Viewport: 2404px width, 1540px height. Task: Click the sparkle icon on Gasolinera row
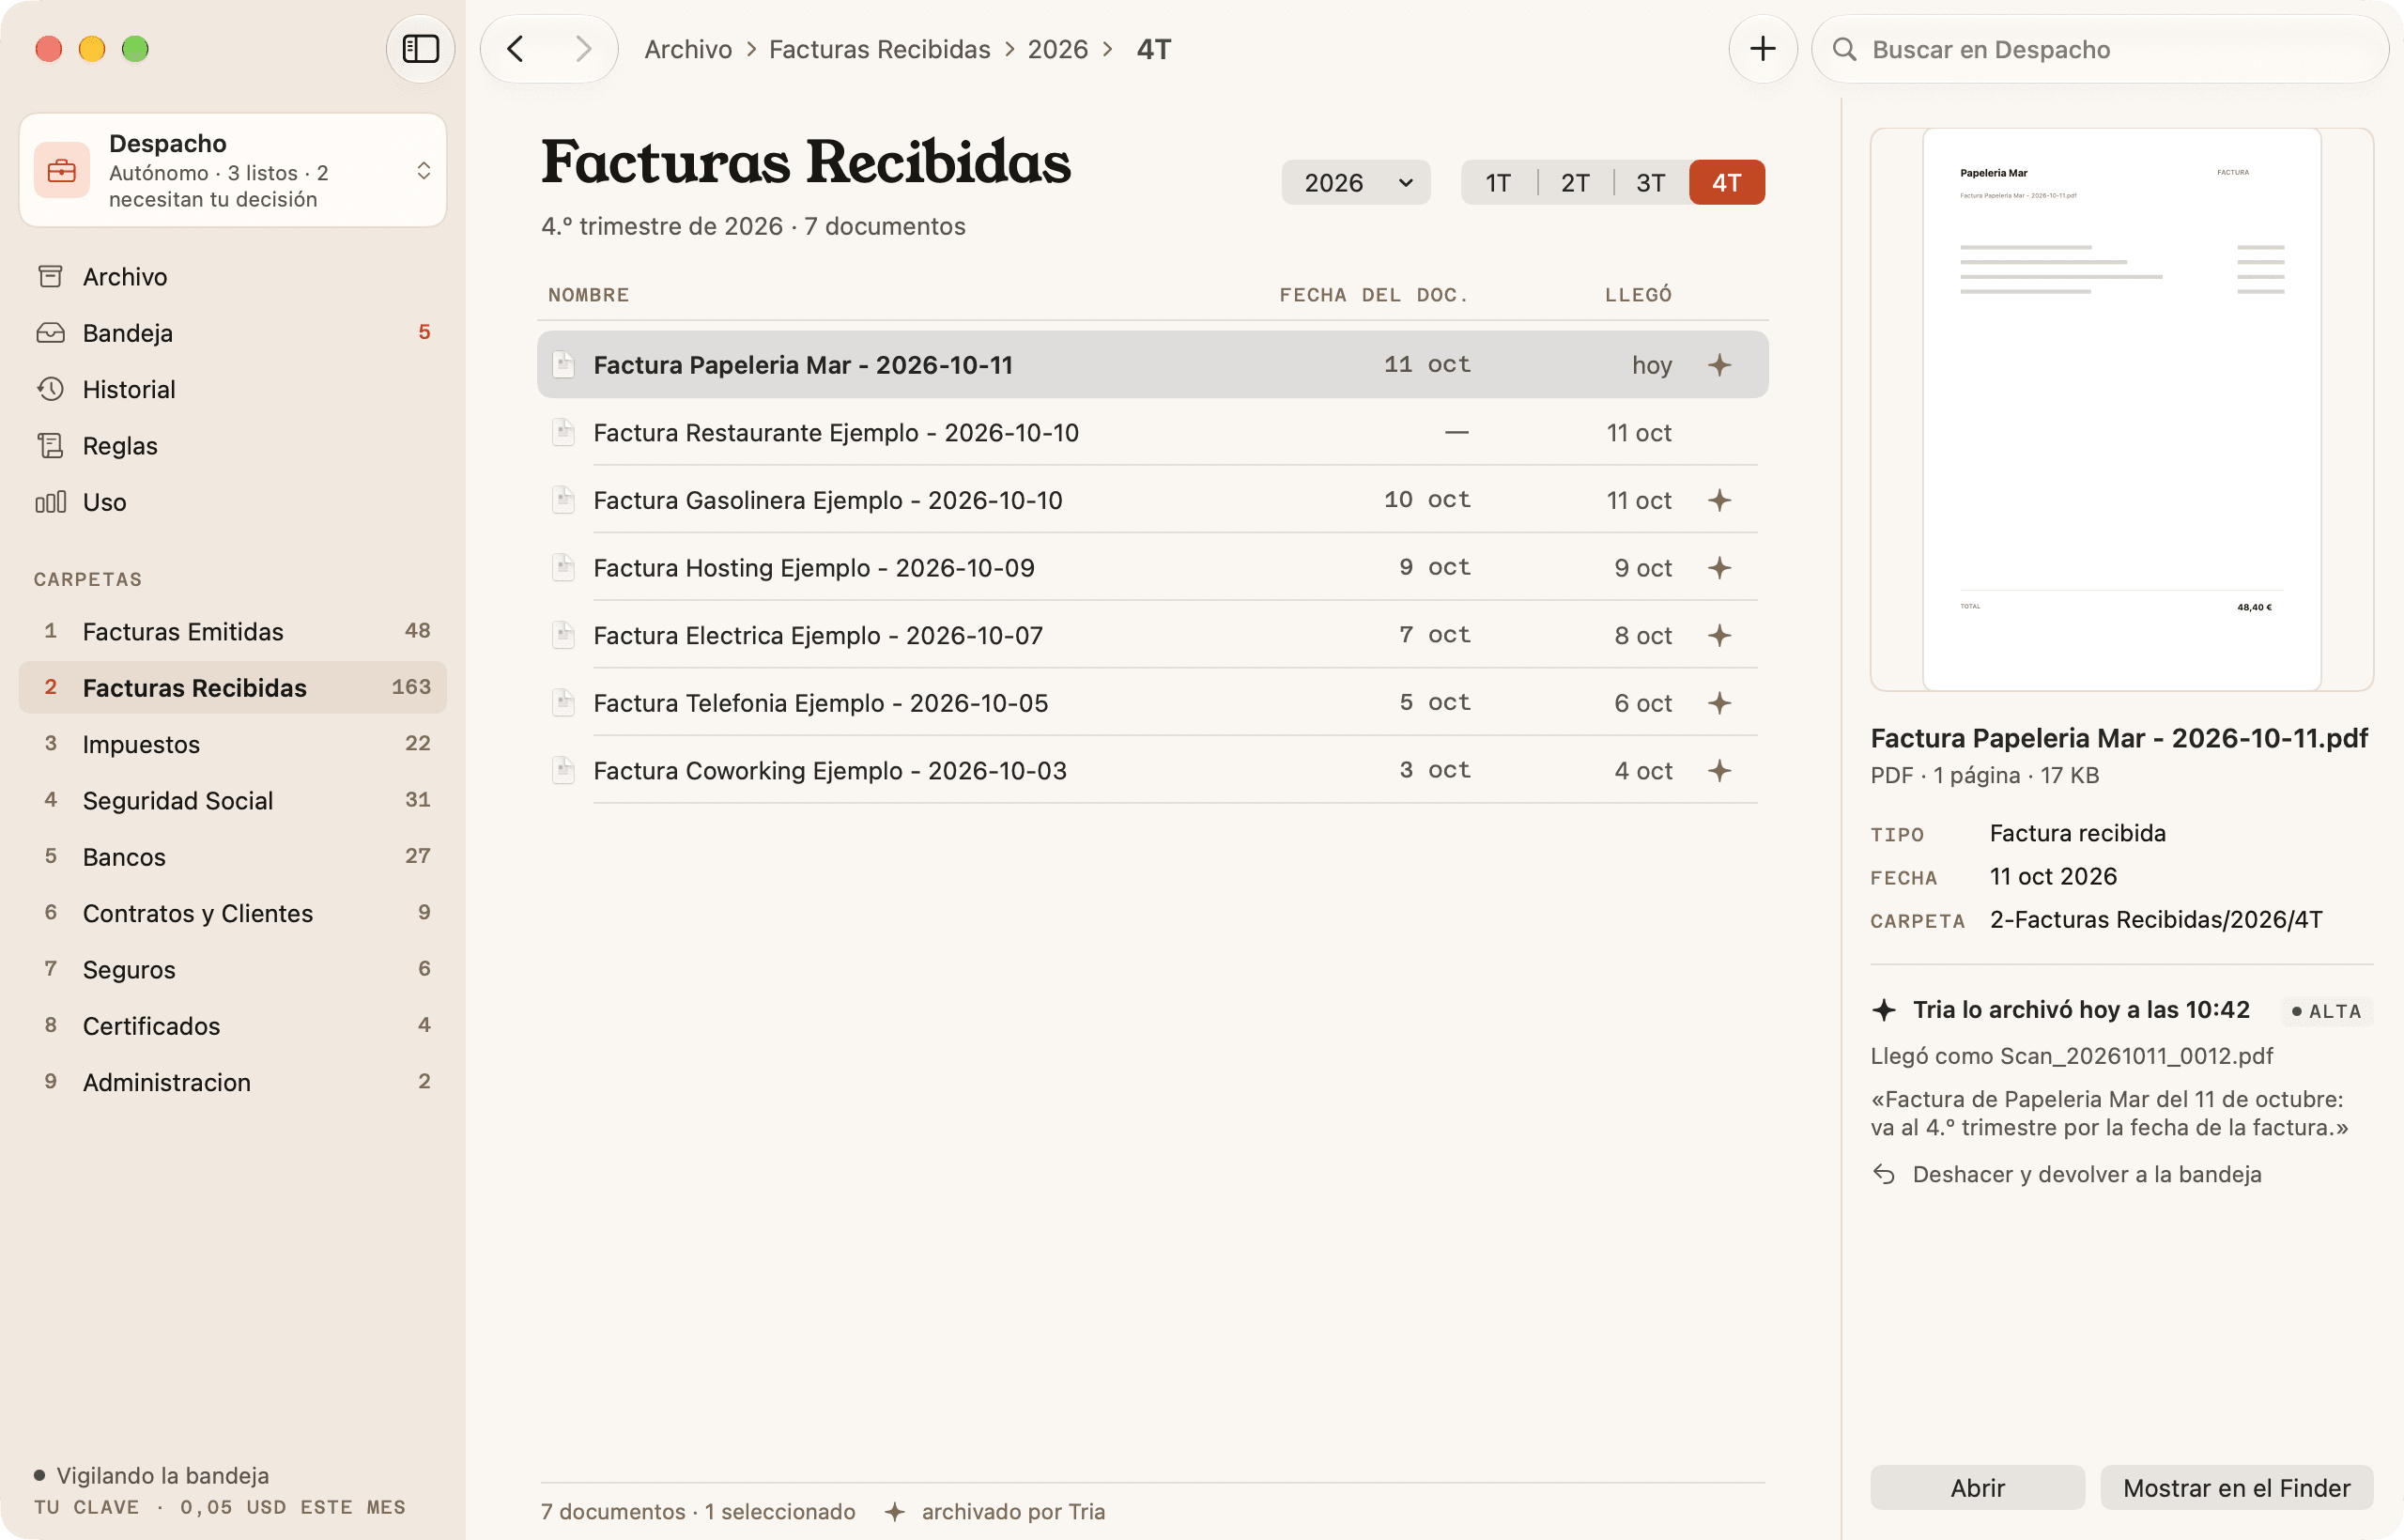1719,500
